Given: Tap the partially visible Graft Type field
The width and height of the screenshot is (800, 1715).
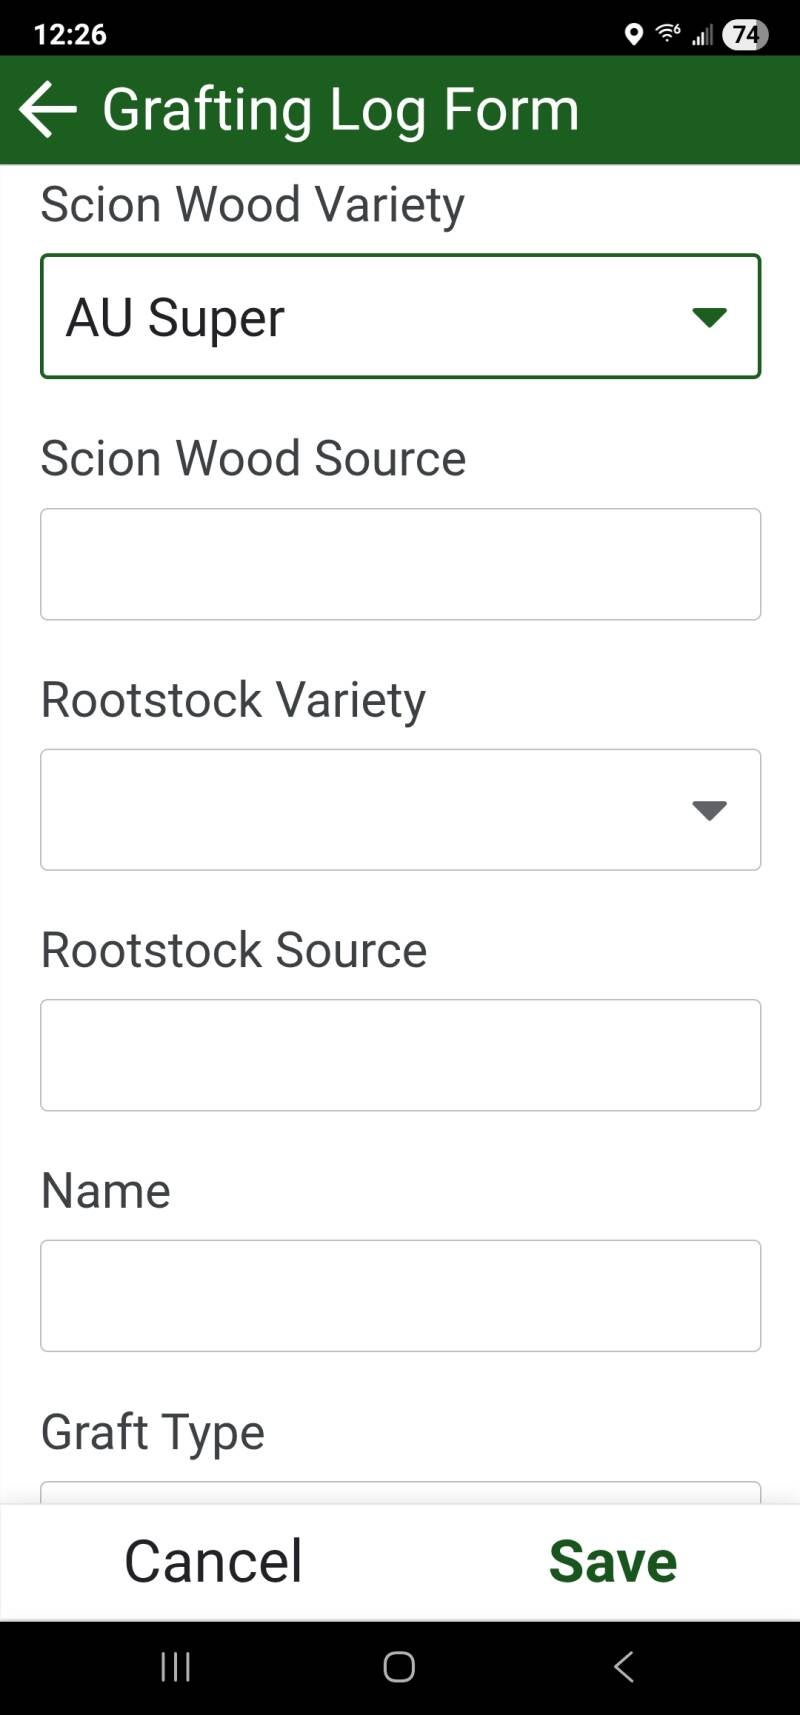Looking at the screenshot, I should pyautogui.click(x=400, y=1492).
